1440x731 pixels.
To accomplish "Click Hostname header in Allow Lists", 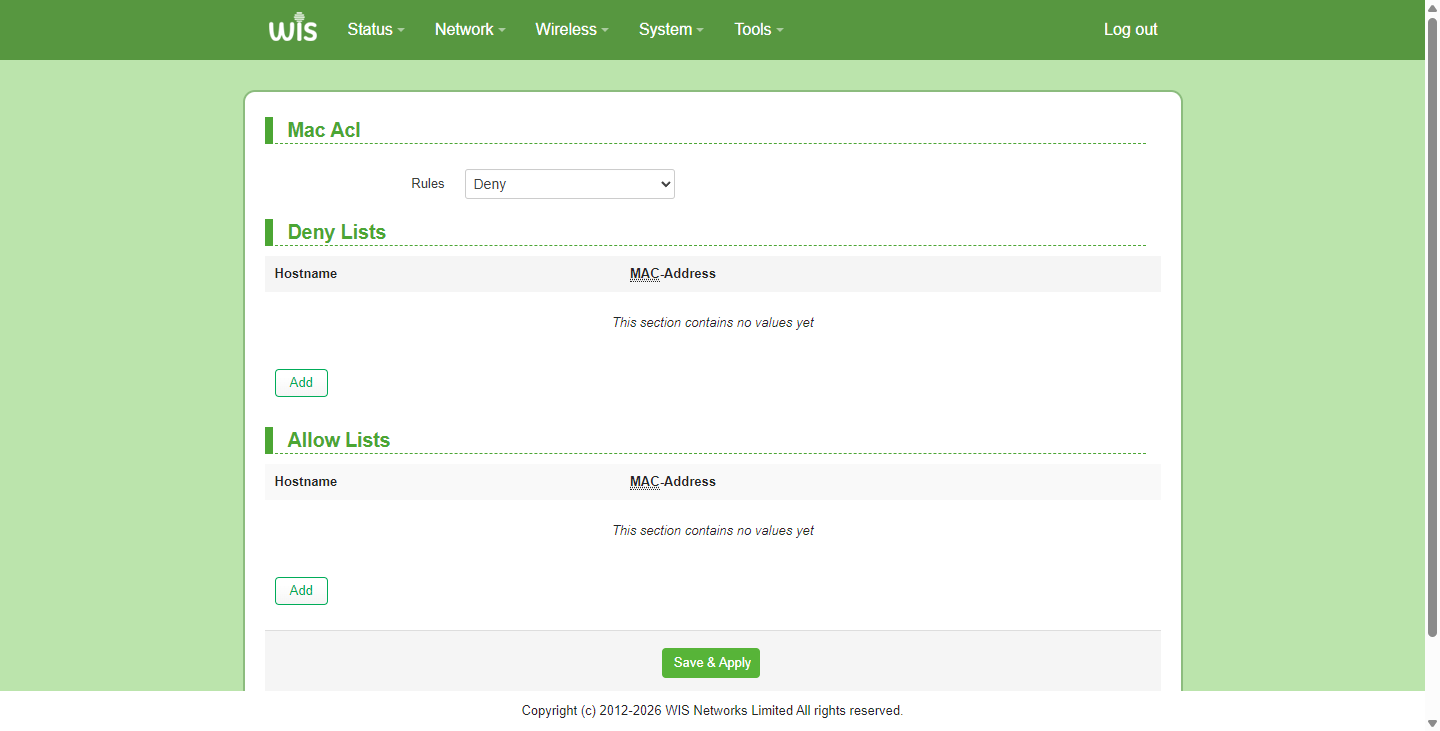I will click(306, 482).
